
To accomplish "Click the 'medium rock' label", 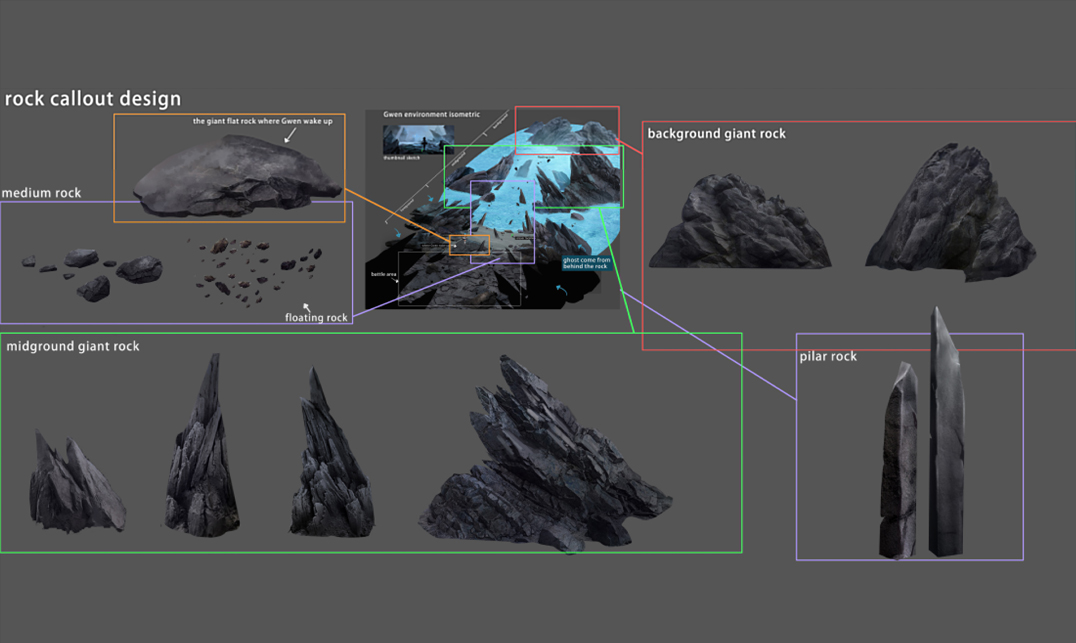I will click(42, 193).
